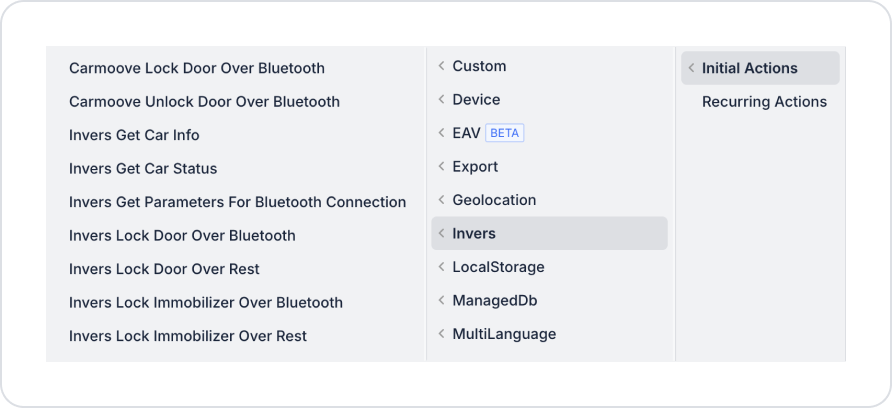Screen dimensions: 892x408
Task: Click the chevron on highlighted Invers item
Action: tap(441, 233)
